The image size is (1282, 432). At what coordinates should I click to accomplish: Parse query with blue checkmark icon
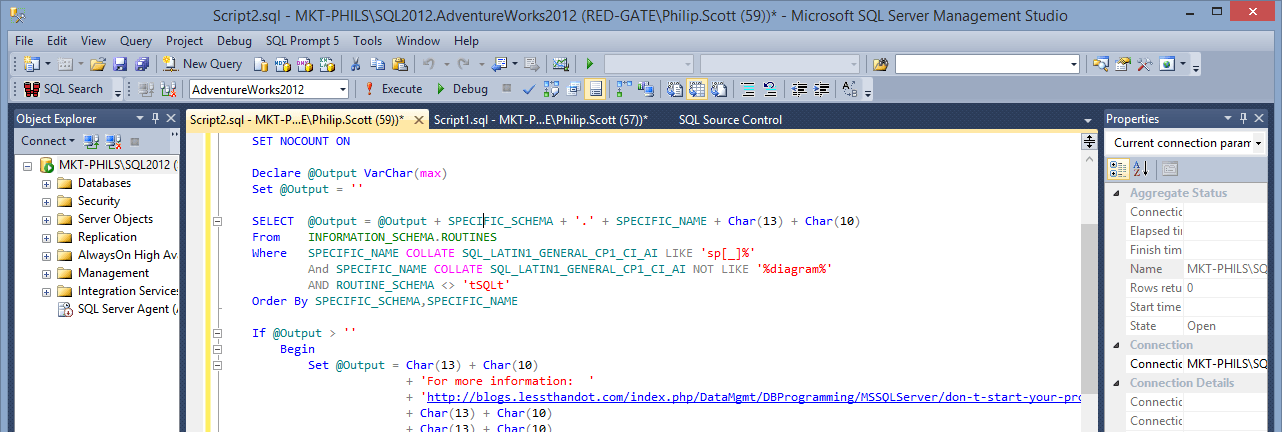coord(528,89)
